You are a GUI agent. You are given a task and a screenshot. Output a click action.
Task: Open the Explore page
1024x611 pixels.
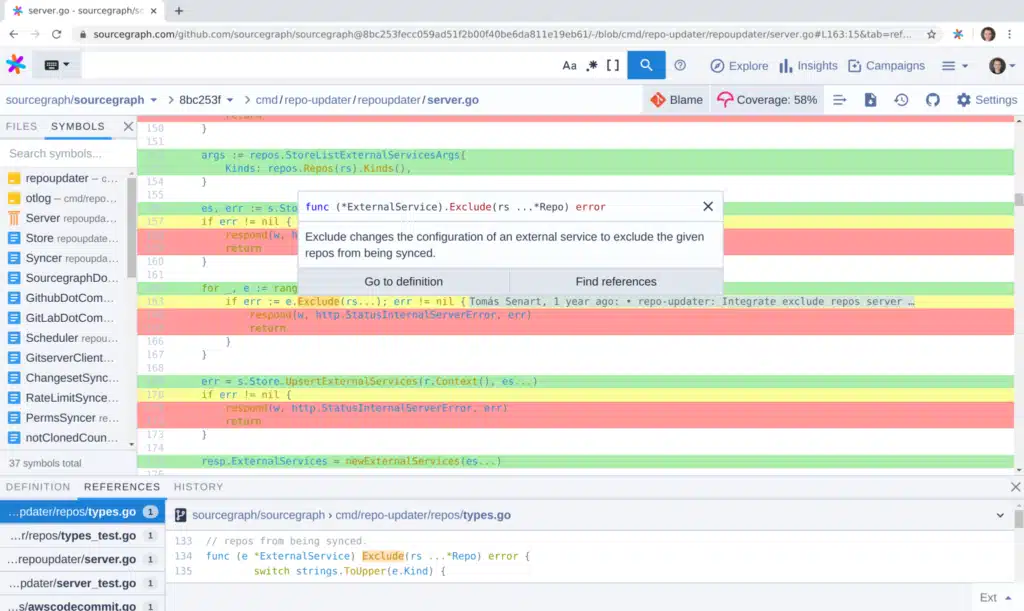738,65
